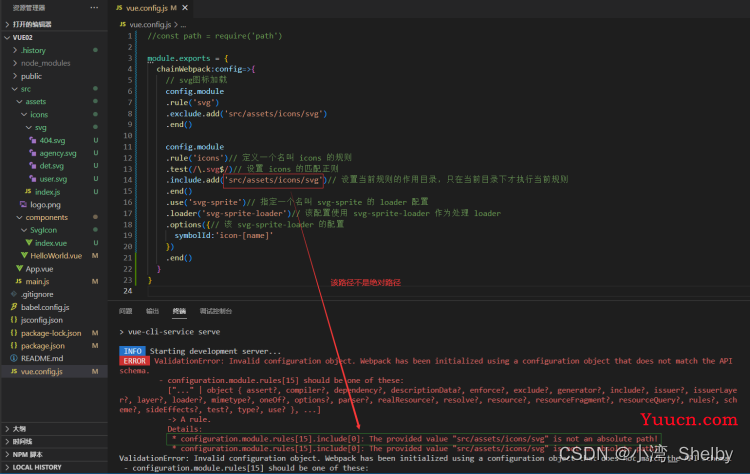Click the 404.svg file icon
Screen dimensions: 750x474
pos(33,140)
